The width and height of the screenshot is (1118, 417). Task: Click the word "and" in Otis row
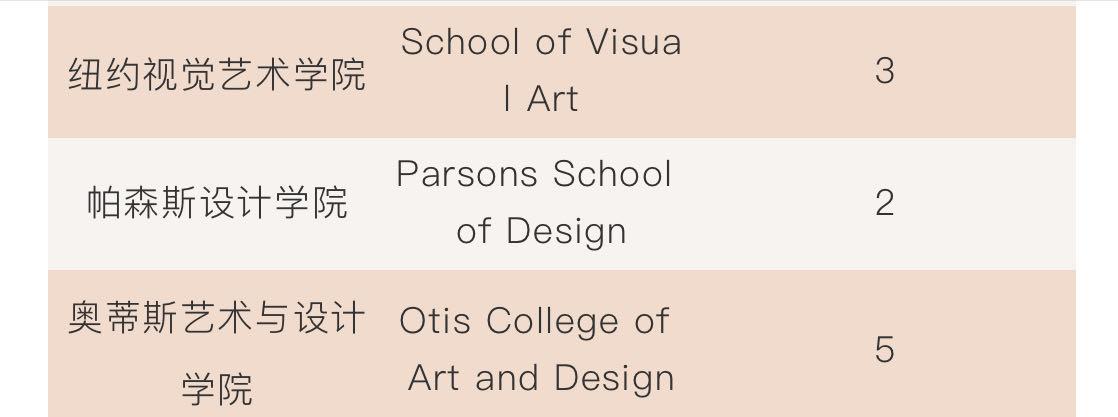(x=509, y=378)
